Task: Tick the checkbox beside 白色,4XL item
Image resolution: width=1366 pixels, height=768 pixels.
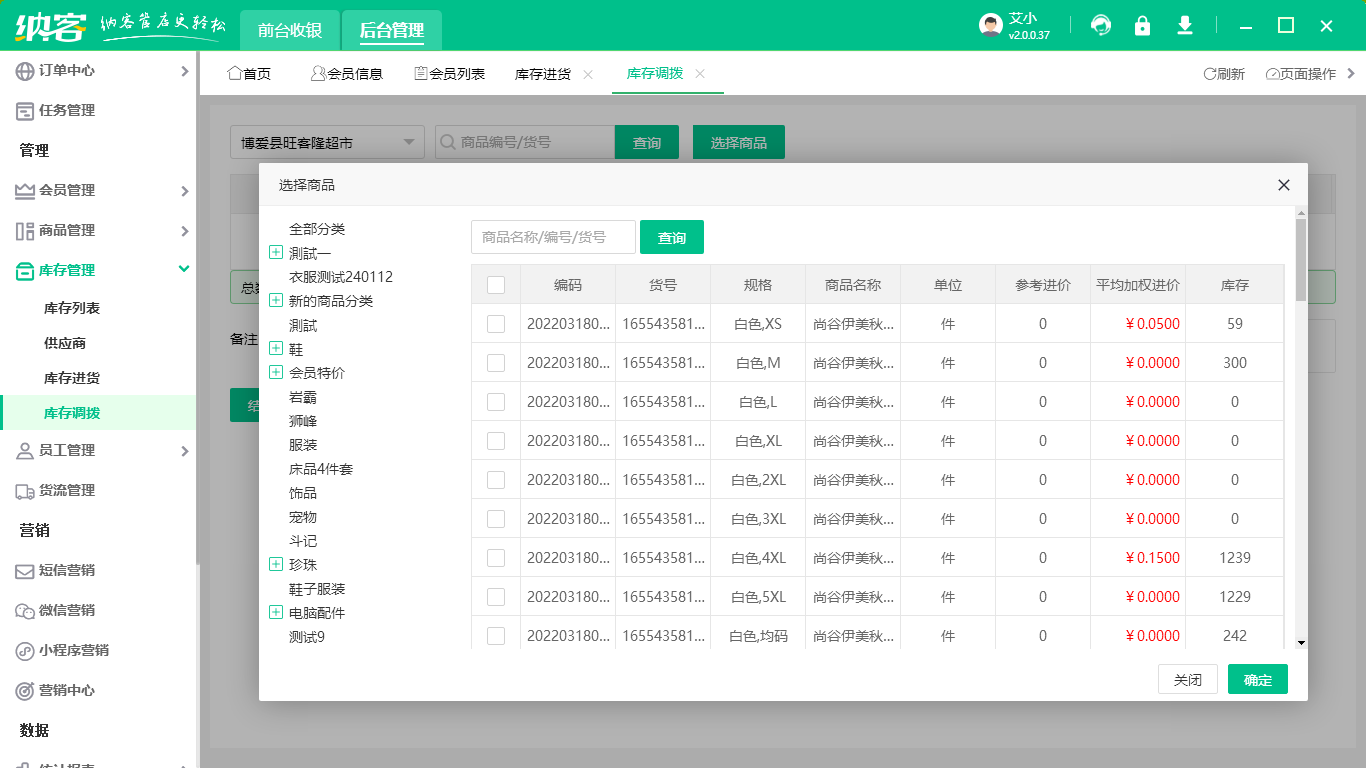Action: [x=495, y=558]
